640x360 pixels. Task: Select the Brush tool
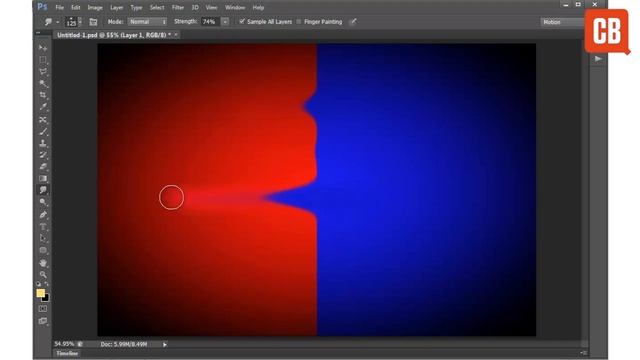click(43, 132)
